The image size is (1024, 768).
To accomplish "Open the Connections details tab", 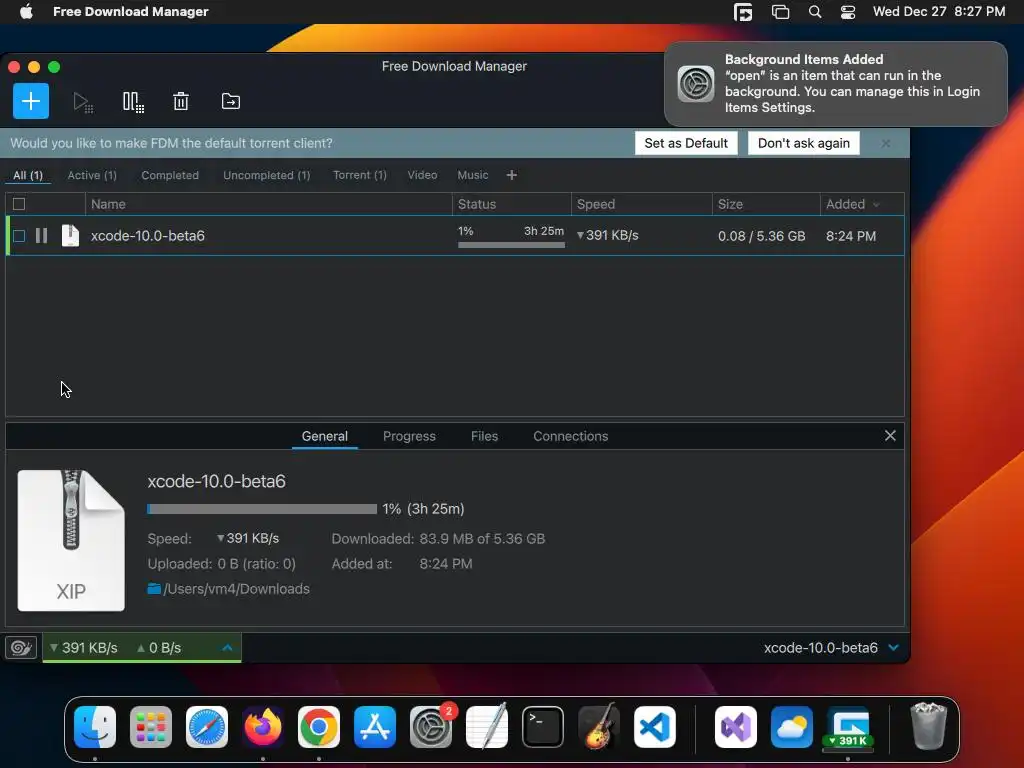I will click(571, 436).
